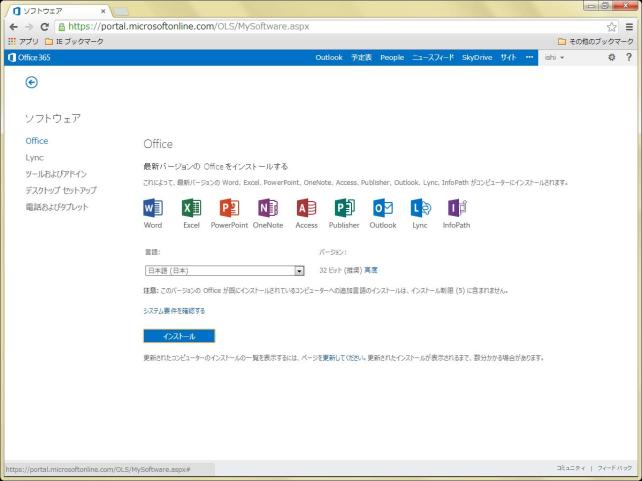The height and width of the screenshot is (481, 642).
Task: Bookmark this page with the star icon
Action: click(611, 26)
